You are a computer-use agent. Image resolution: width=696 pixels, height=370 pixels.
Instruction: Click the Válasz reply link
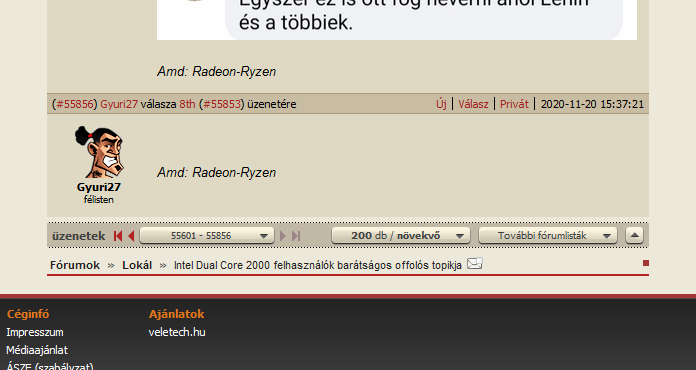point(473,104)
